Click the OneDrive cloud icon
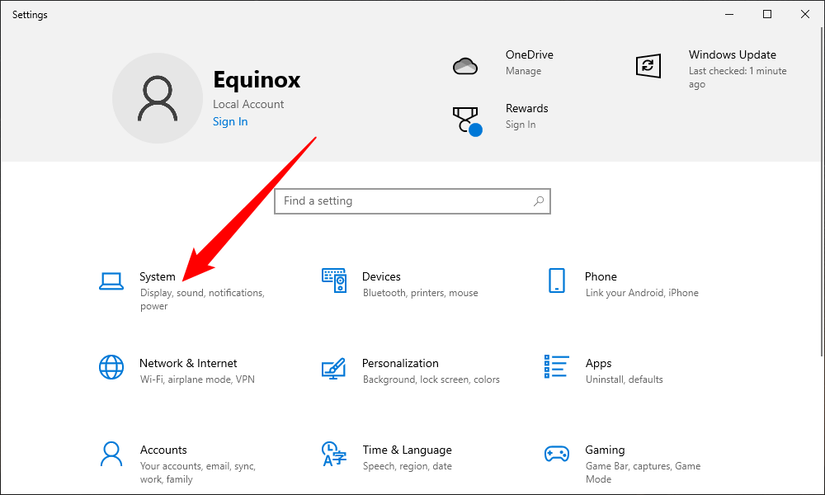This screenshot has width=825, height=495. [465, 66]
